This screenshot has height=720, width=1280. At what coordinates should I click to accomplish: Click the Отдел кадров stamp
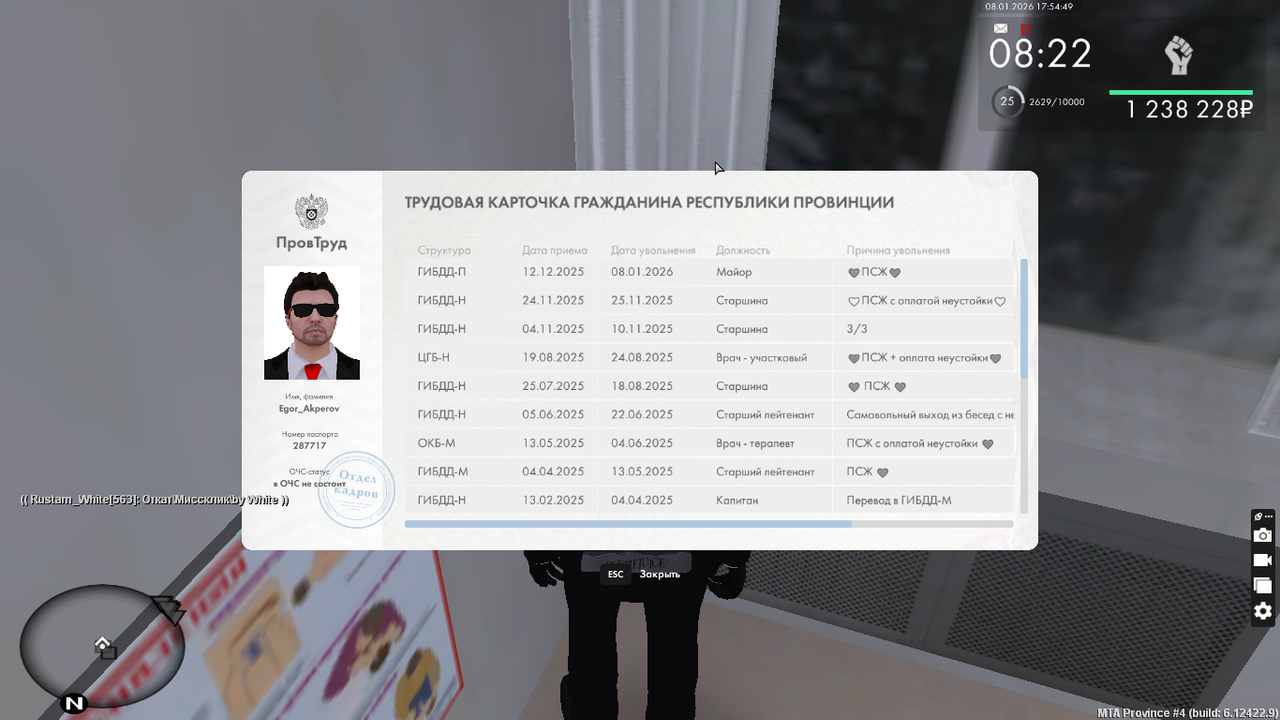click(356, 490)
